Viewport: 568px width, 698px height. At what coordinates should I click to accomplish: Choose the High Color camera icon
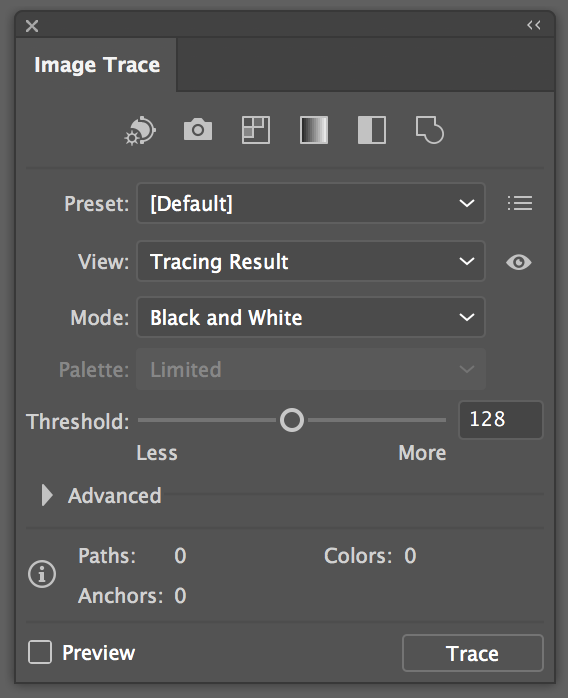coord(198,130)
